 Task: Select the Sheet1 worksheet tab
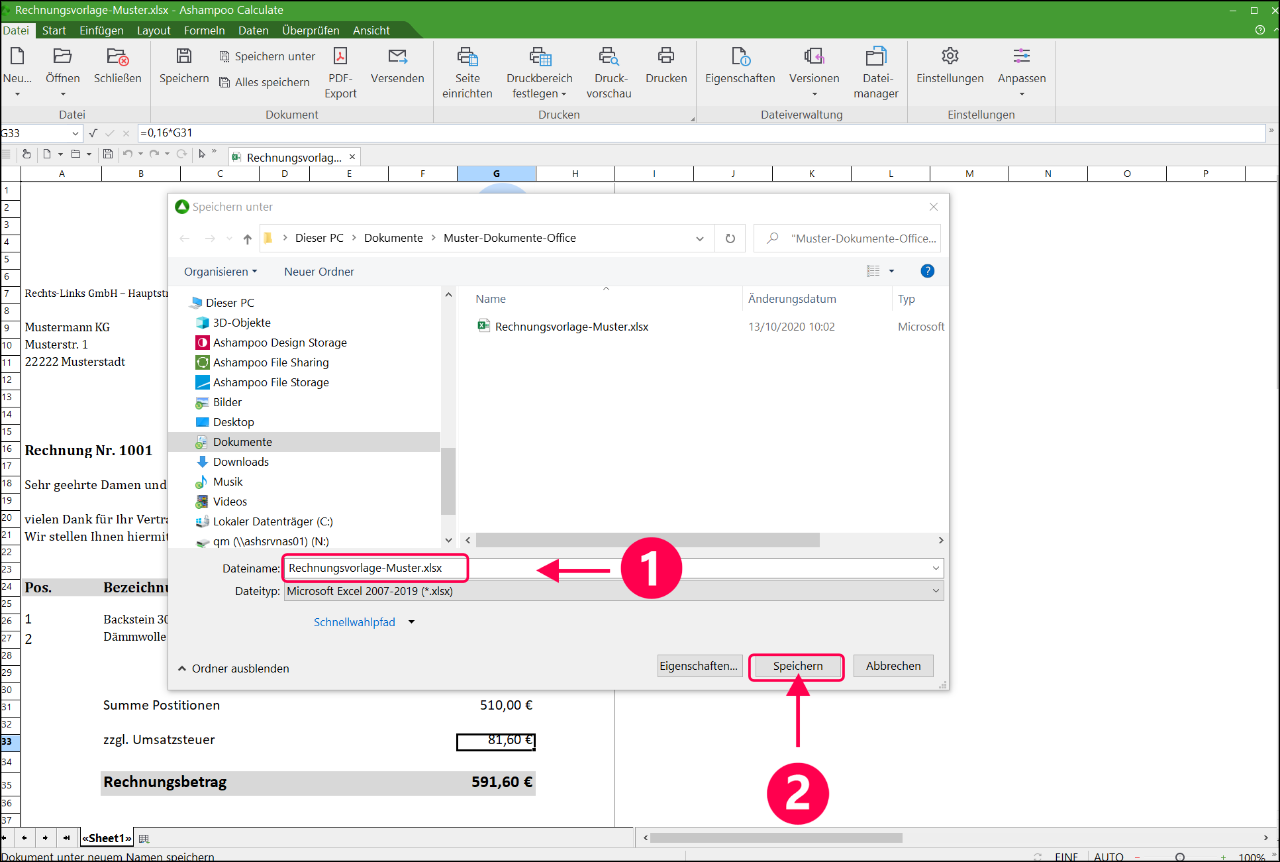tap(106, 838)
